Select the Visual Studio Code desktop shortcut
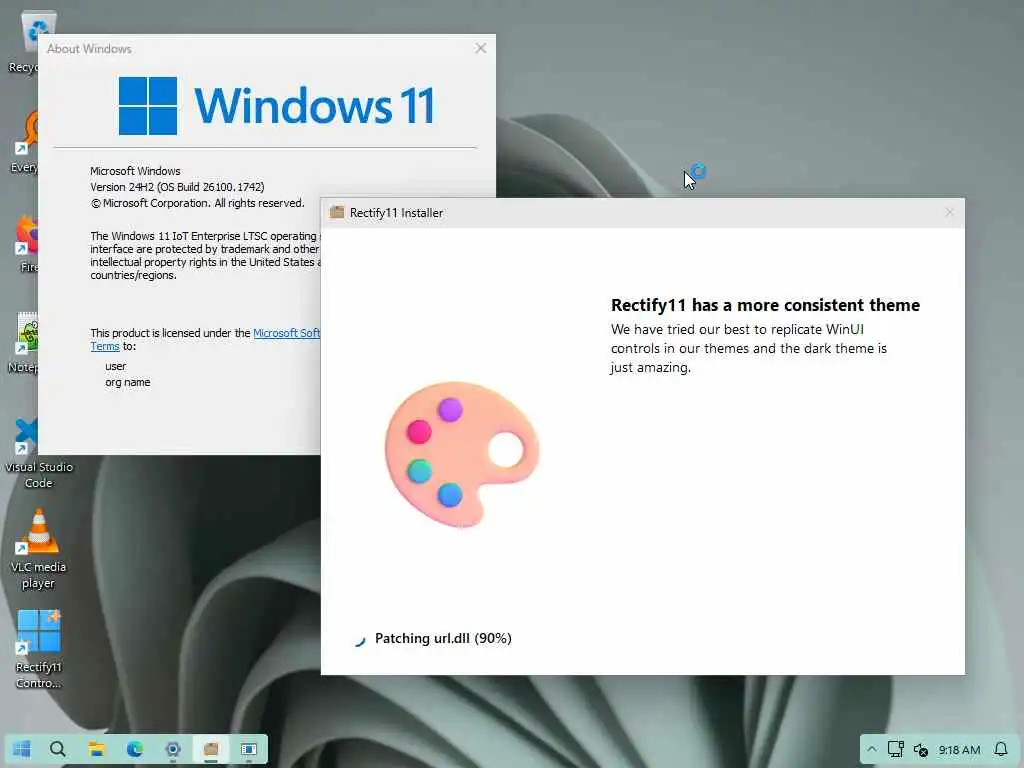The height and width of the screenshot is (768, 1024). (x=39, y=452)
